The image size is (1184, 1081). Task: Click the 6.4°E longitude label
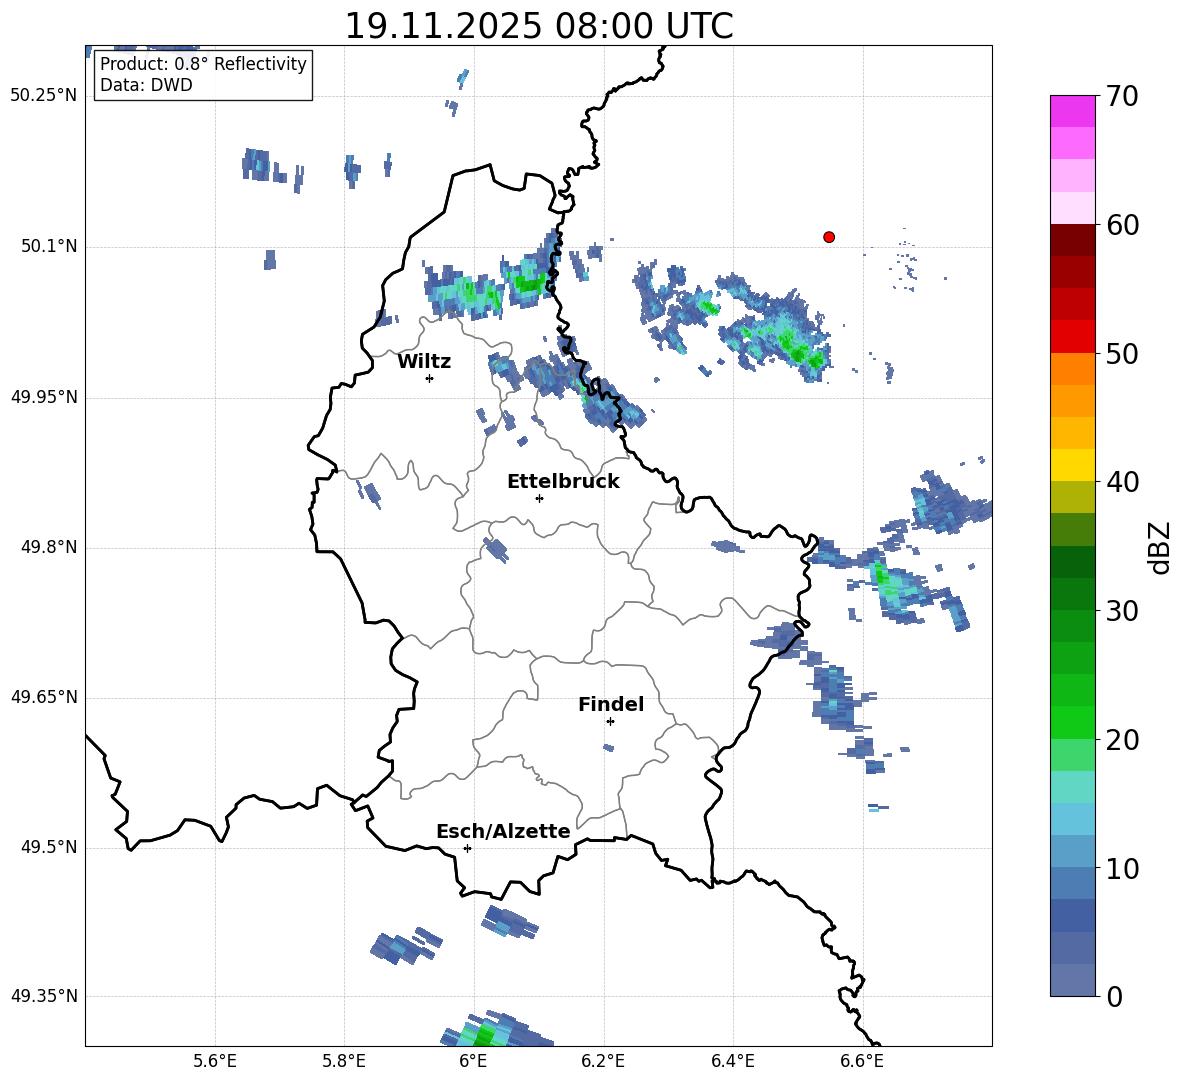pyautogui.click(x=732, y=1061)
